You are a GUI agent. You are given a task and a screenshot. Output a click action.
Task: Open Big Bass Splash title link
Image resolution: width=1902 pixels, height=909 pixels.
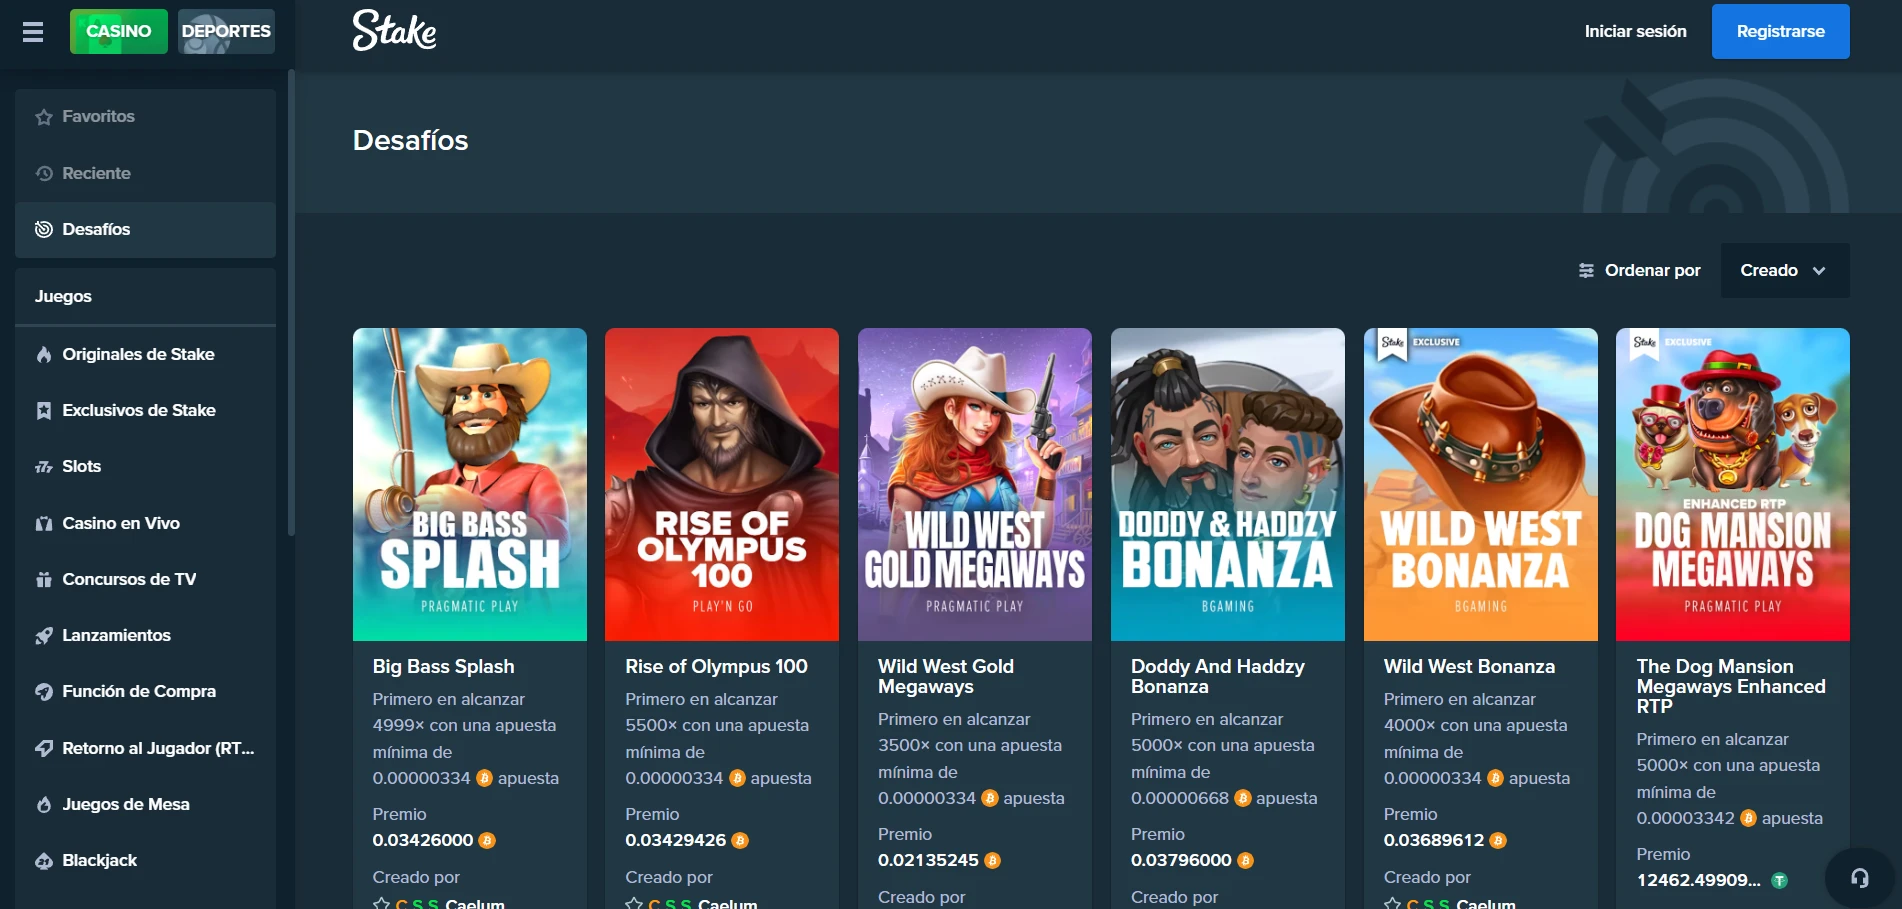click(x=443, y=666)
